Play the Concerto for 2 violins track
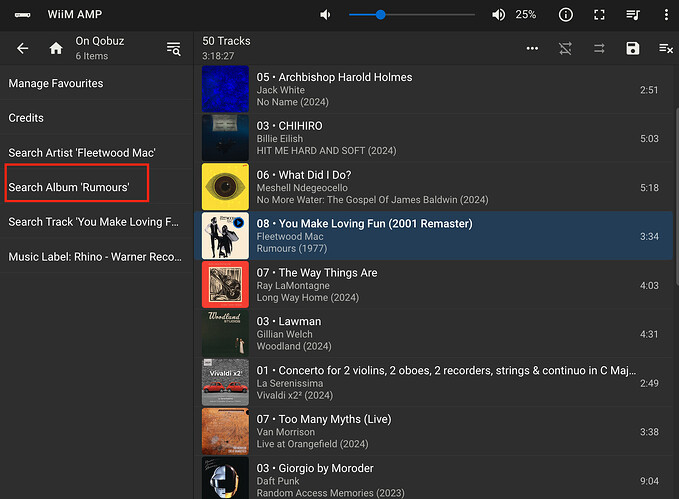 [x=433, y=383]
